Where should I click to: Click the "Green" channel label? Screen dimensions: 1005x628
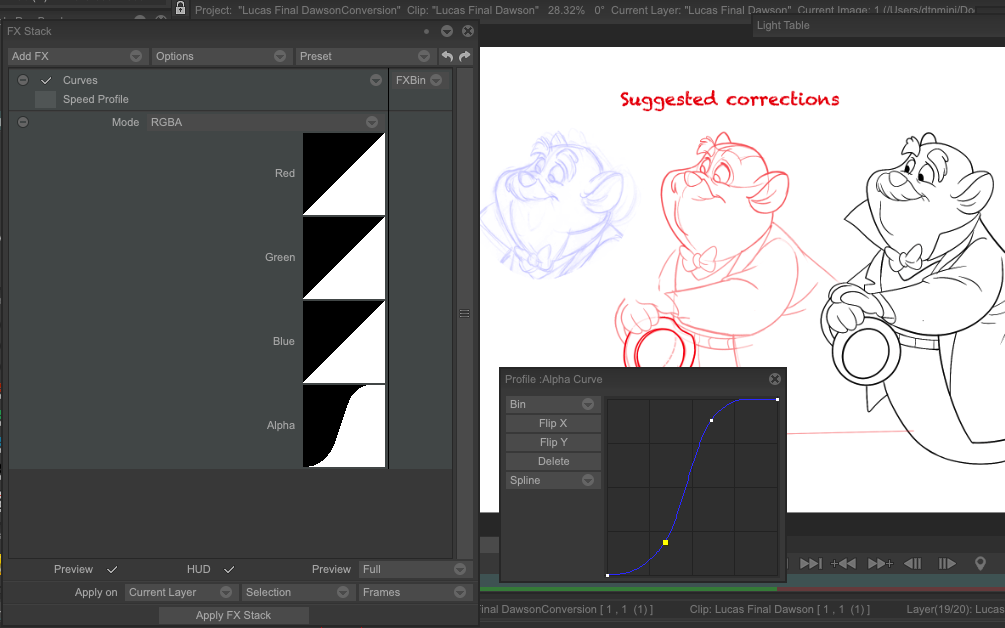point(280,257)
